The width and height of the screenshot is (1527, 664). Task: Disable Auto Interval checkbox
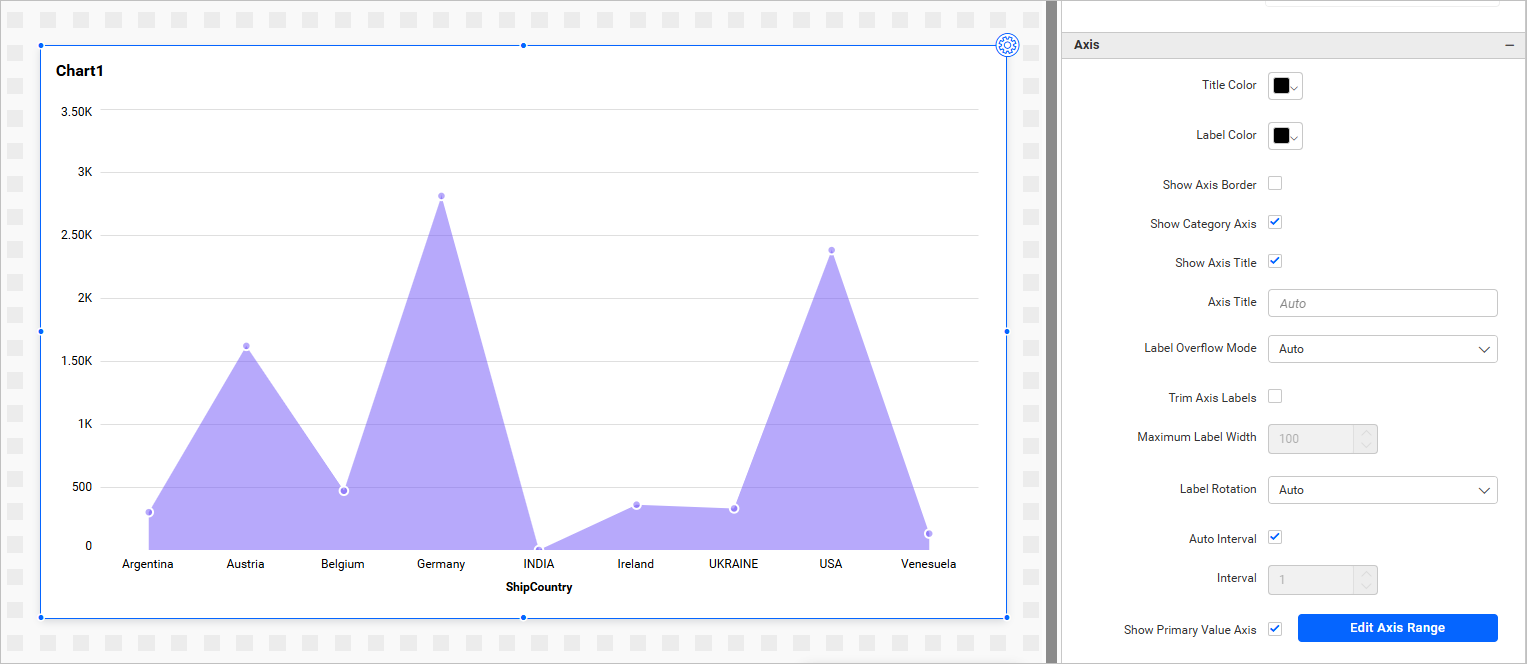pyautogui.click(x=1275, y=538)
